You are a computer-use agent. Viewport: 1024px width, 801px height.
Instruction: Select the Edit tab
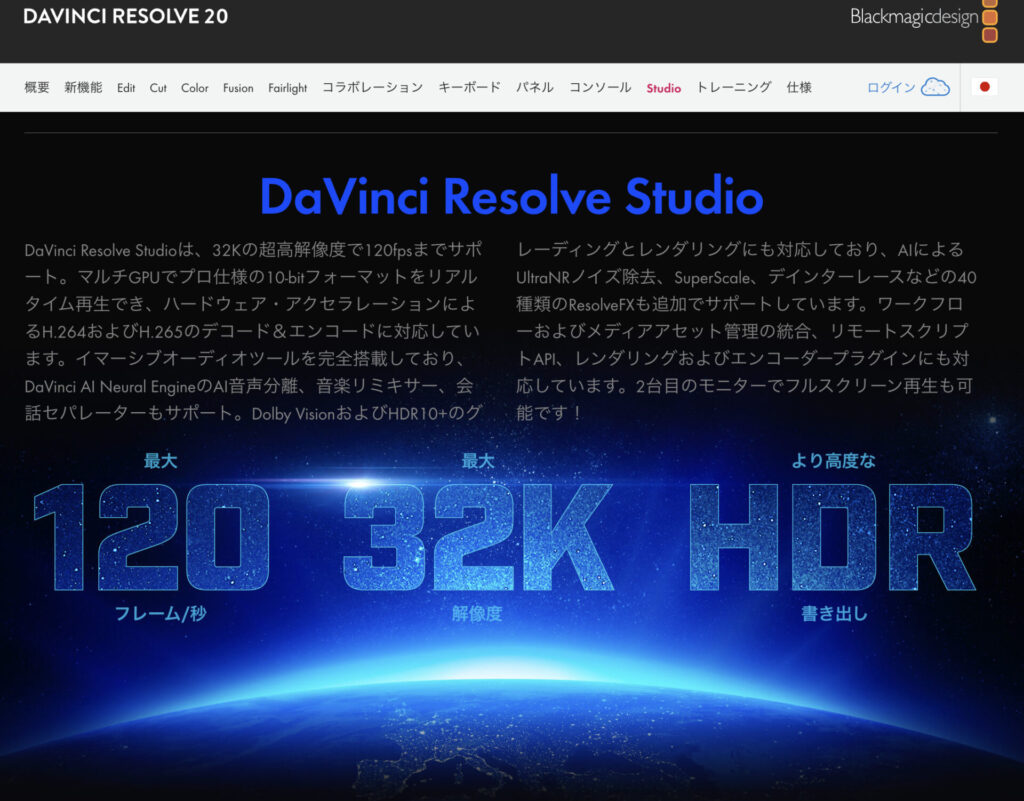pos(126,88)
